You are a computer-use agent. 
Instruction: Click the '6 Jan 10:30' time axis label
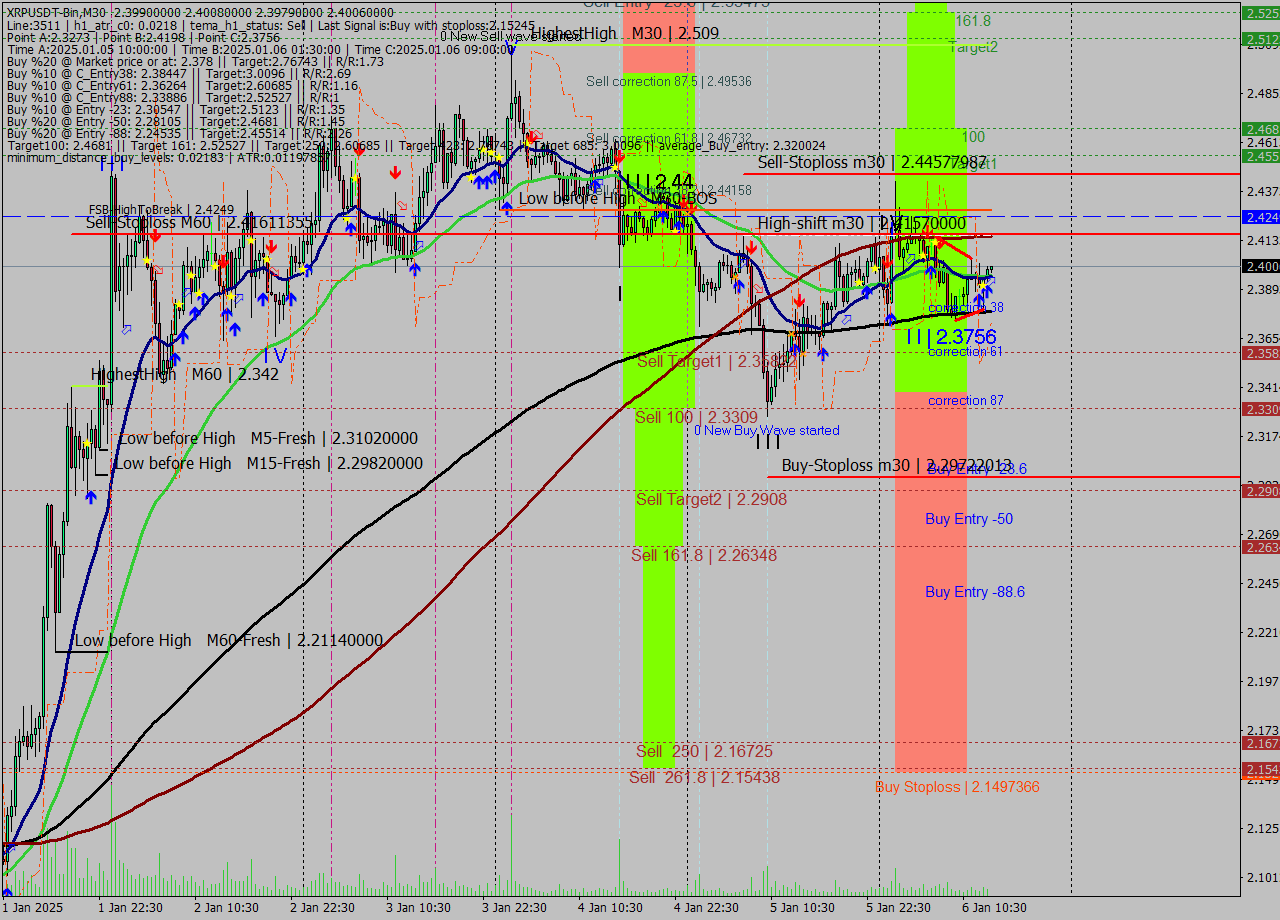(994, 907)
